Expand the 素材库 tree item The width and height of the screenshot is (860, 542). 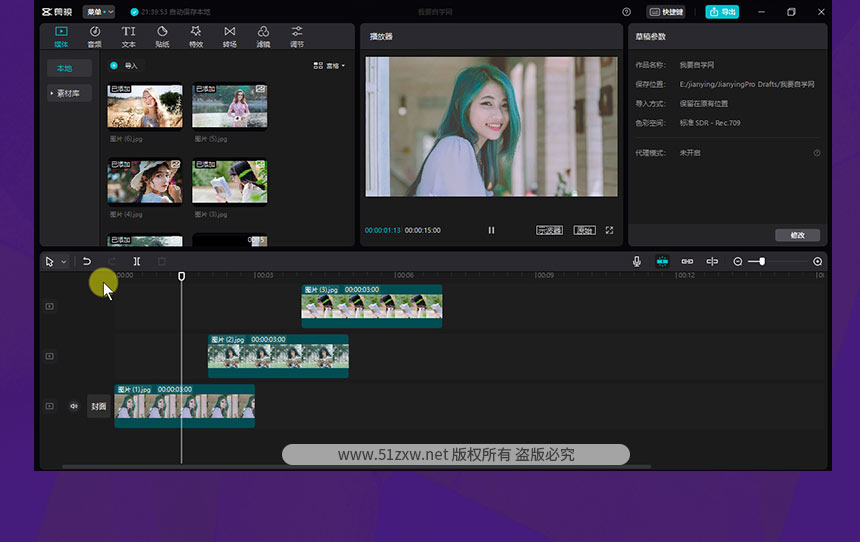coord(70,93)
